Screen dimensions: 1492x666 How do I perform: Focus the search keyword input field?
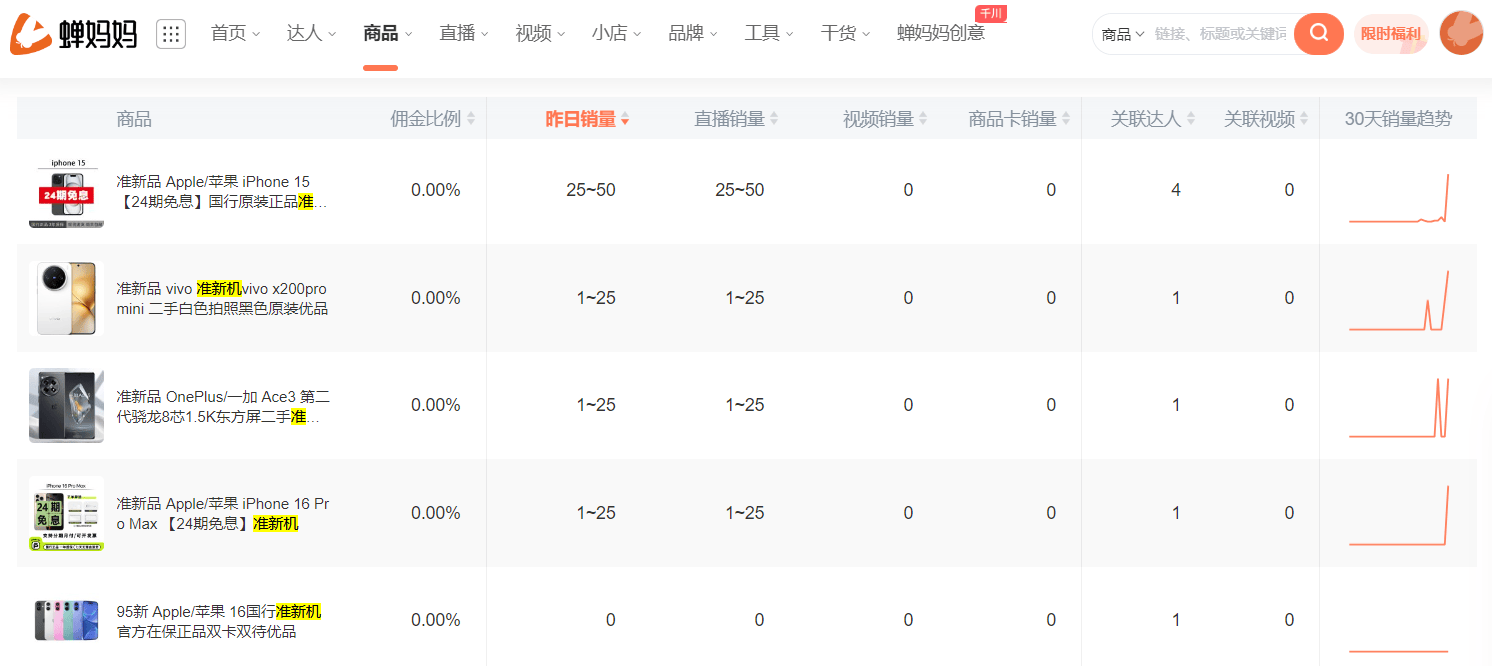point(1220,34)
